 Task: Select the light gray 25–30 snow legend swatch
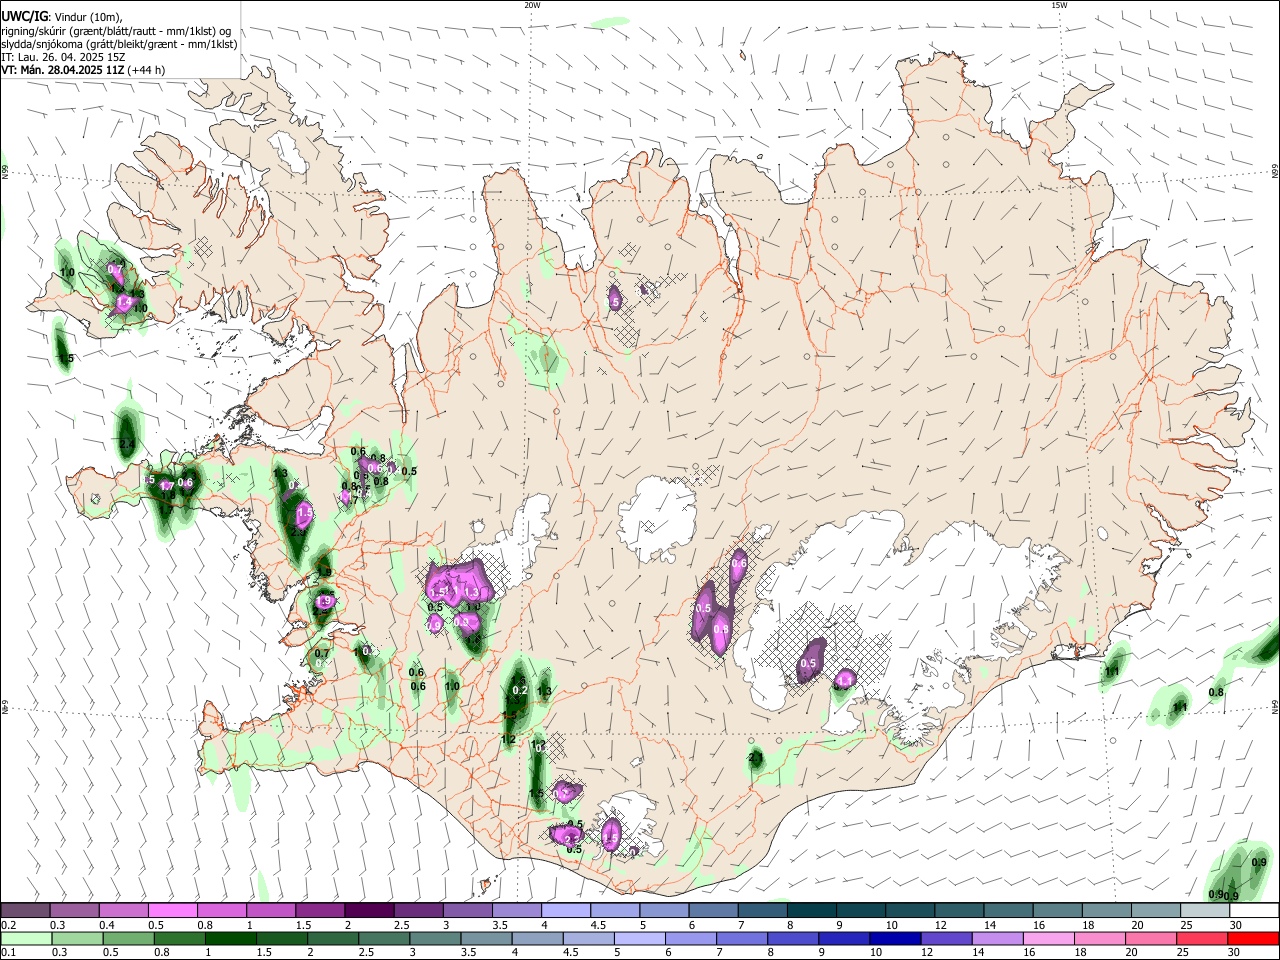(x=1205, y=911)
